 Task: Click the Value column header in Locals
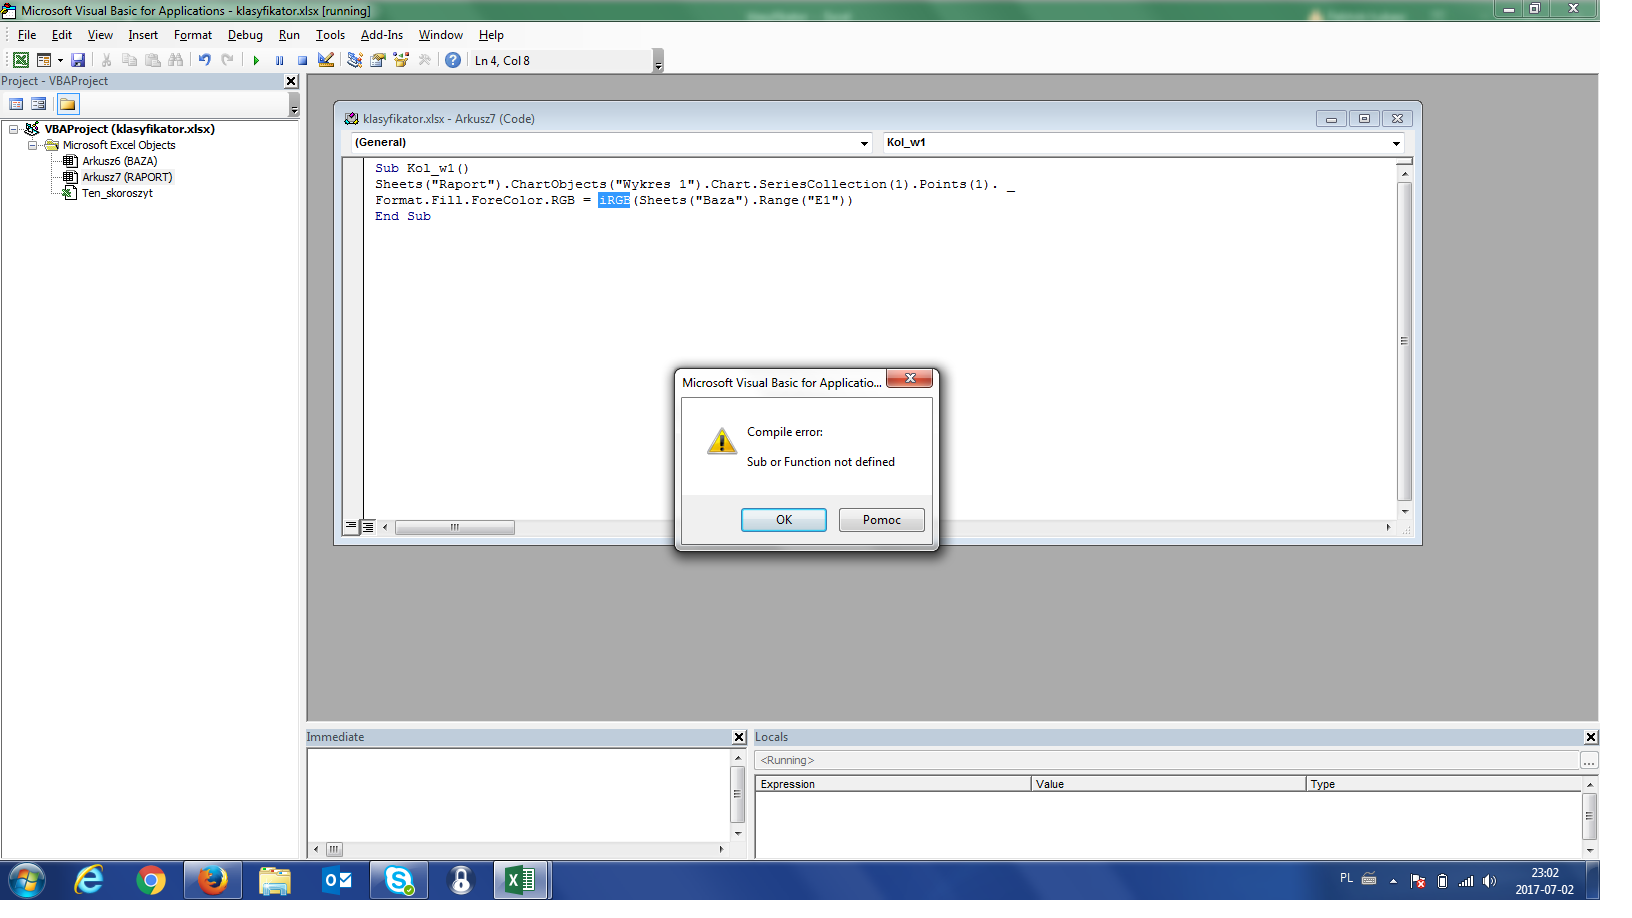click(1168, 784)
